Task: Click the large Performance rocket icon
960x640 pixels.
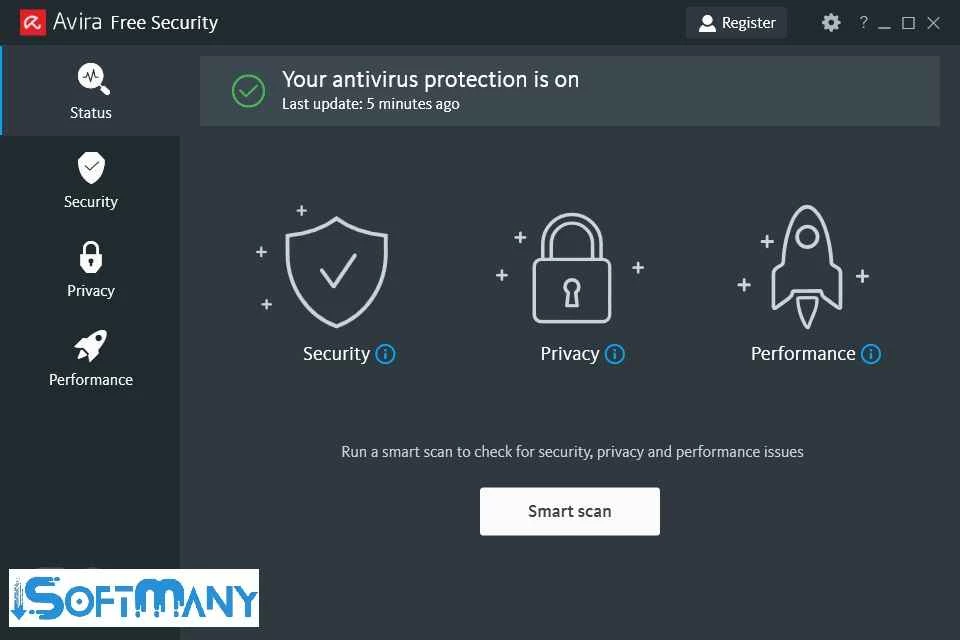Action: (x=806, y=267)
